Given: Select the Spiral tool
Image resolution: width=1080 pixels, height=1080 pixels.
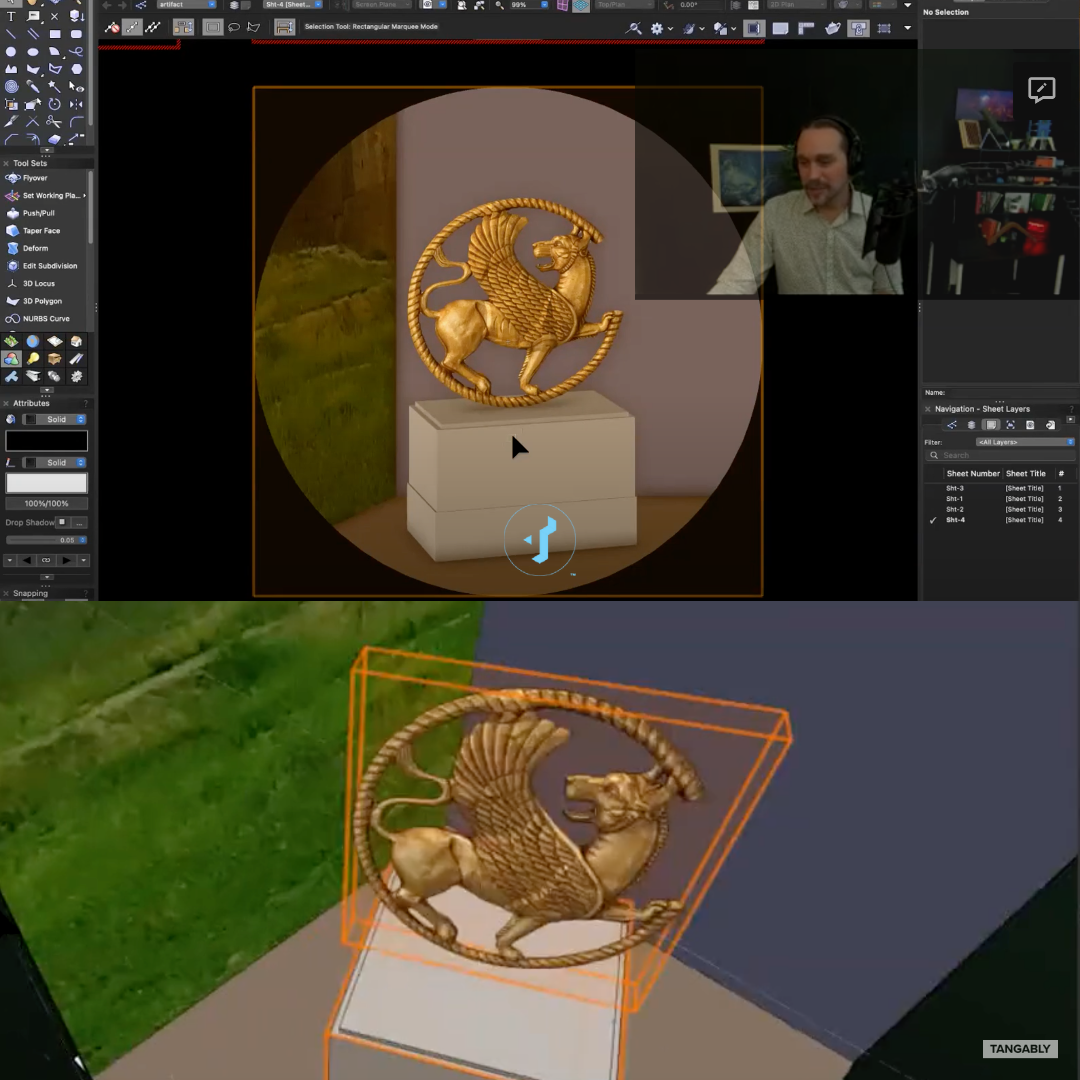Looking at the screenshot, I should [11, 87].
